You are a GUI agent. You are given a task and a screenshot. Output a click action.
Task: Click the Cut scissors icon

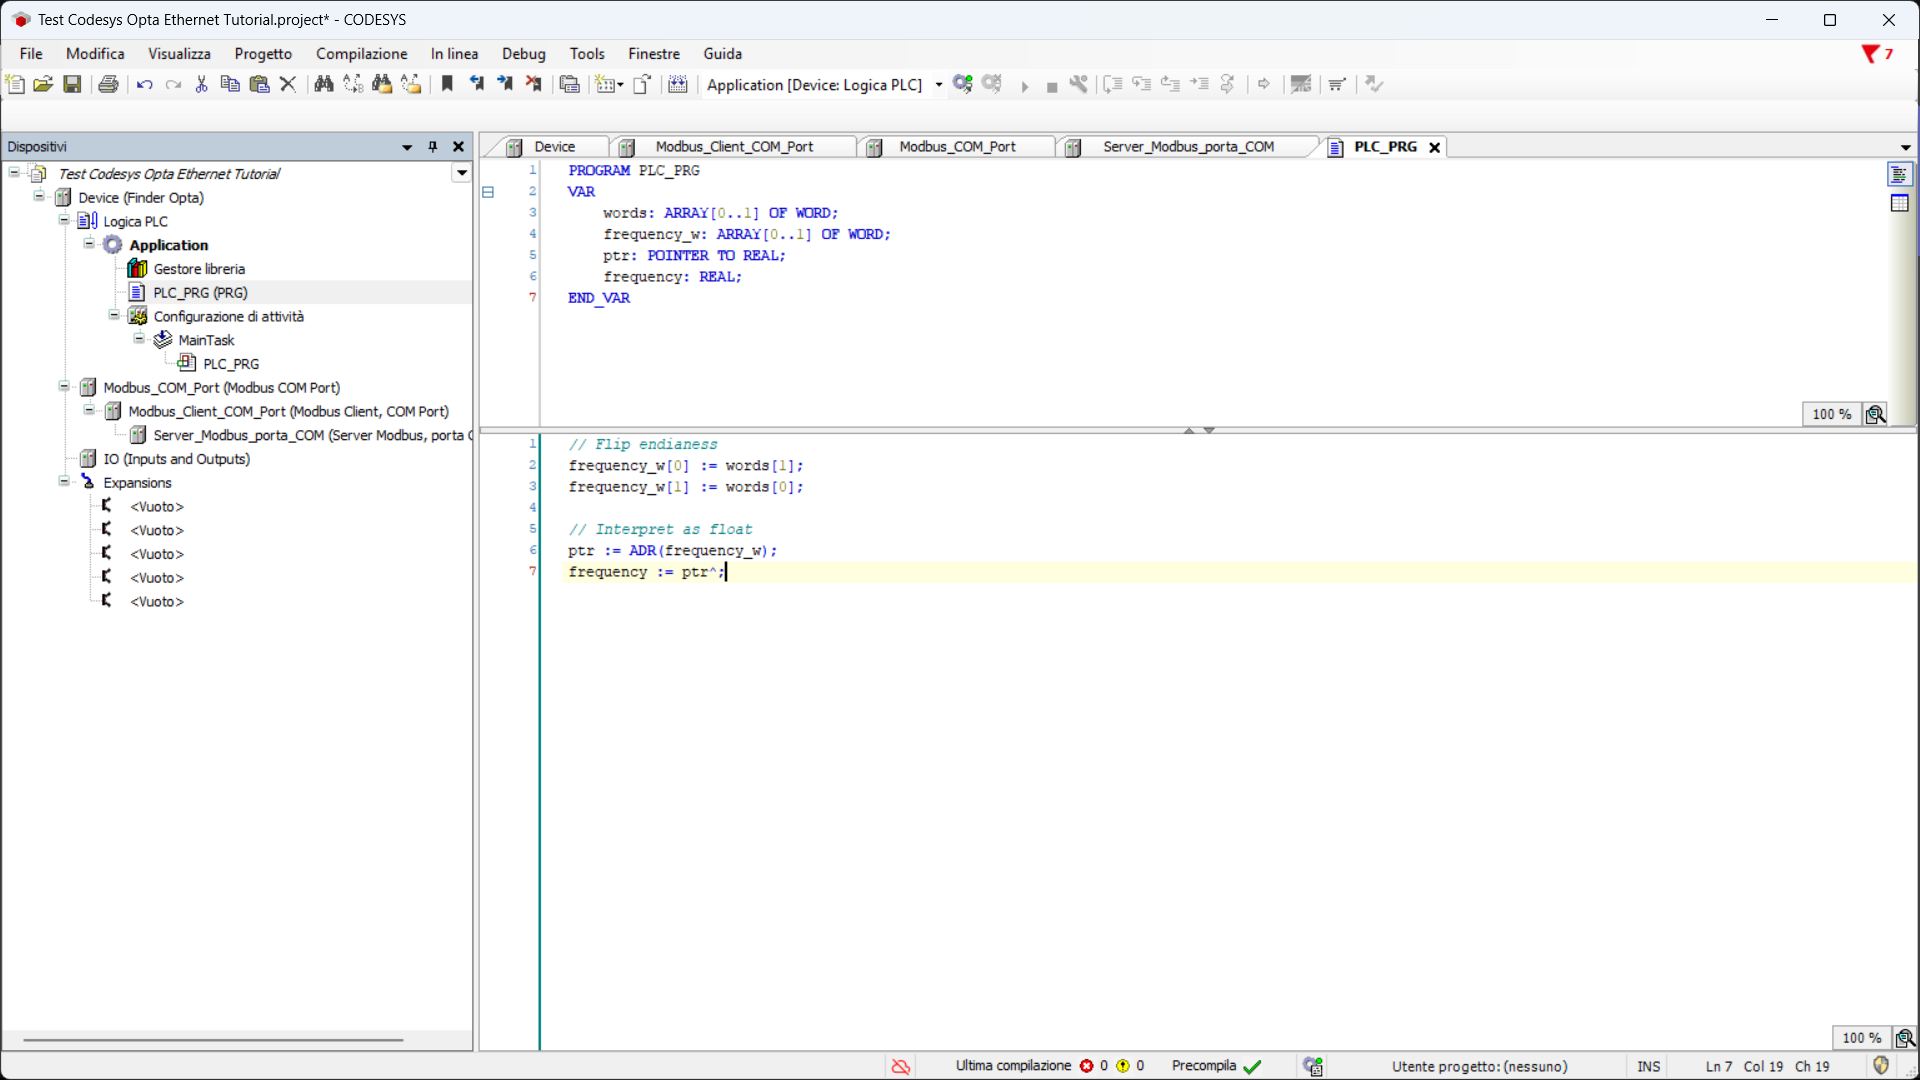pos(201,84)
